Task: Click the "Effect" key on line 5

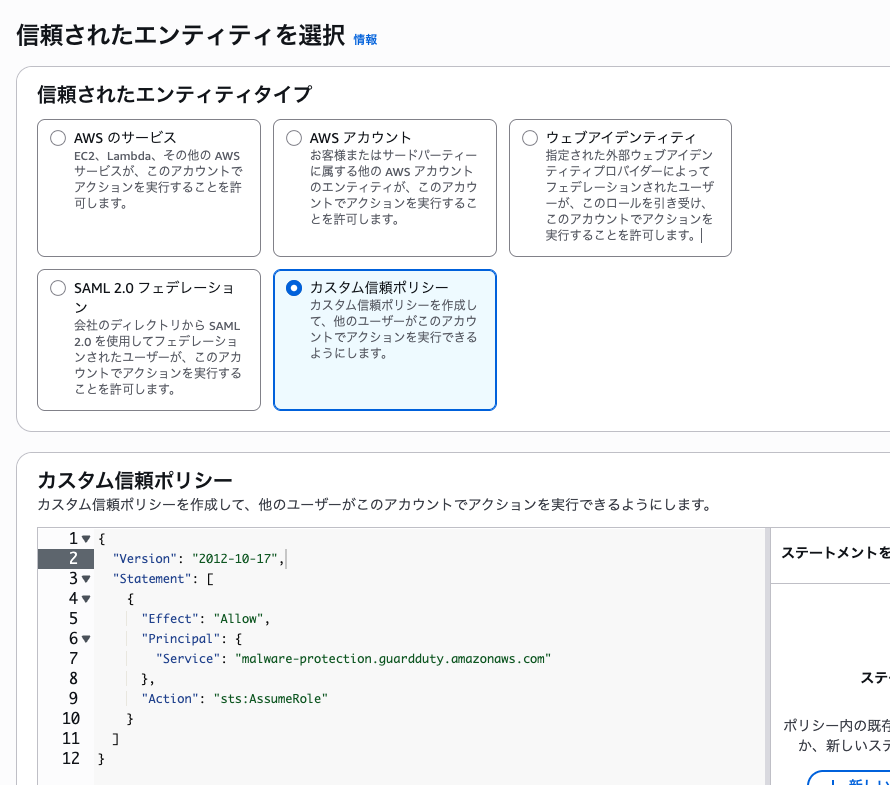Action: (x=170, y=619)
